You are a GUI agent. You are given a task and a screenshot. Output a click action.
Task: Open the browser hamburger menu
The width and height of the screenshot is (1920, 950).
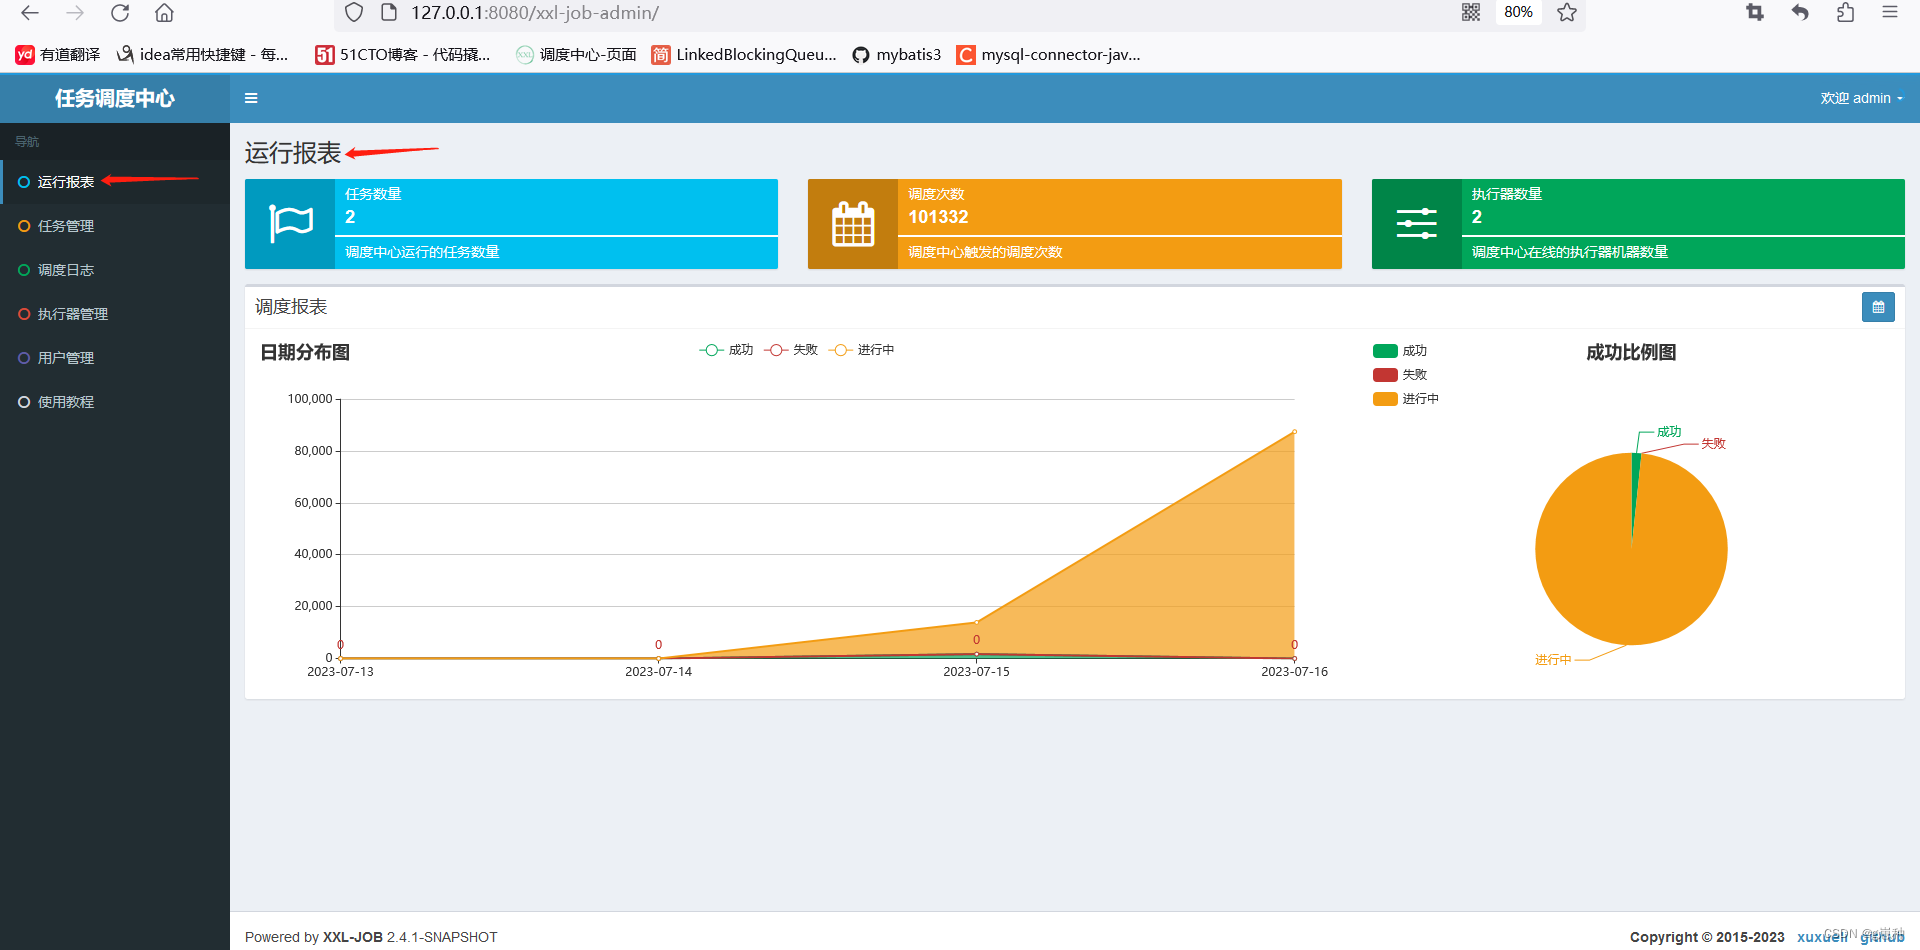coord(1890,12)
